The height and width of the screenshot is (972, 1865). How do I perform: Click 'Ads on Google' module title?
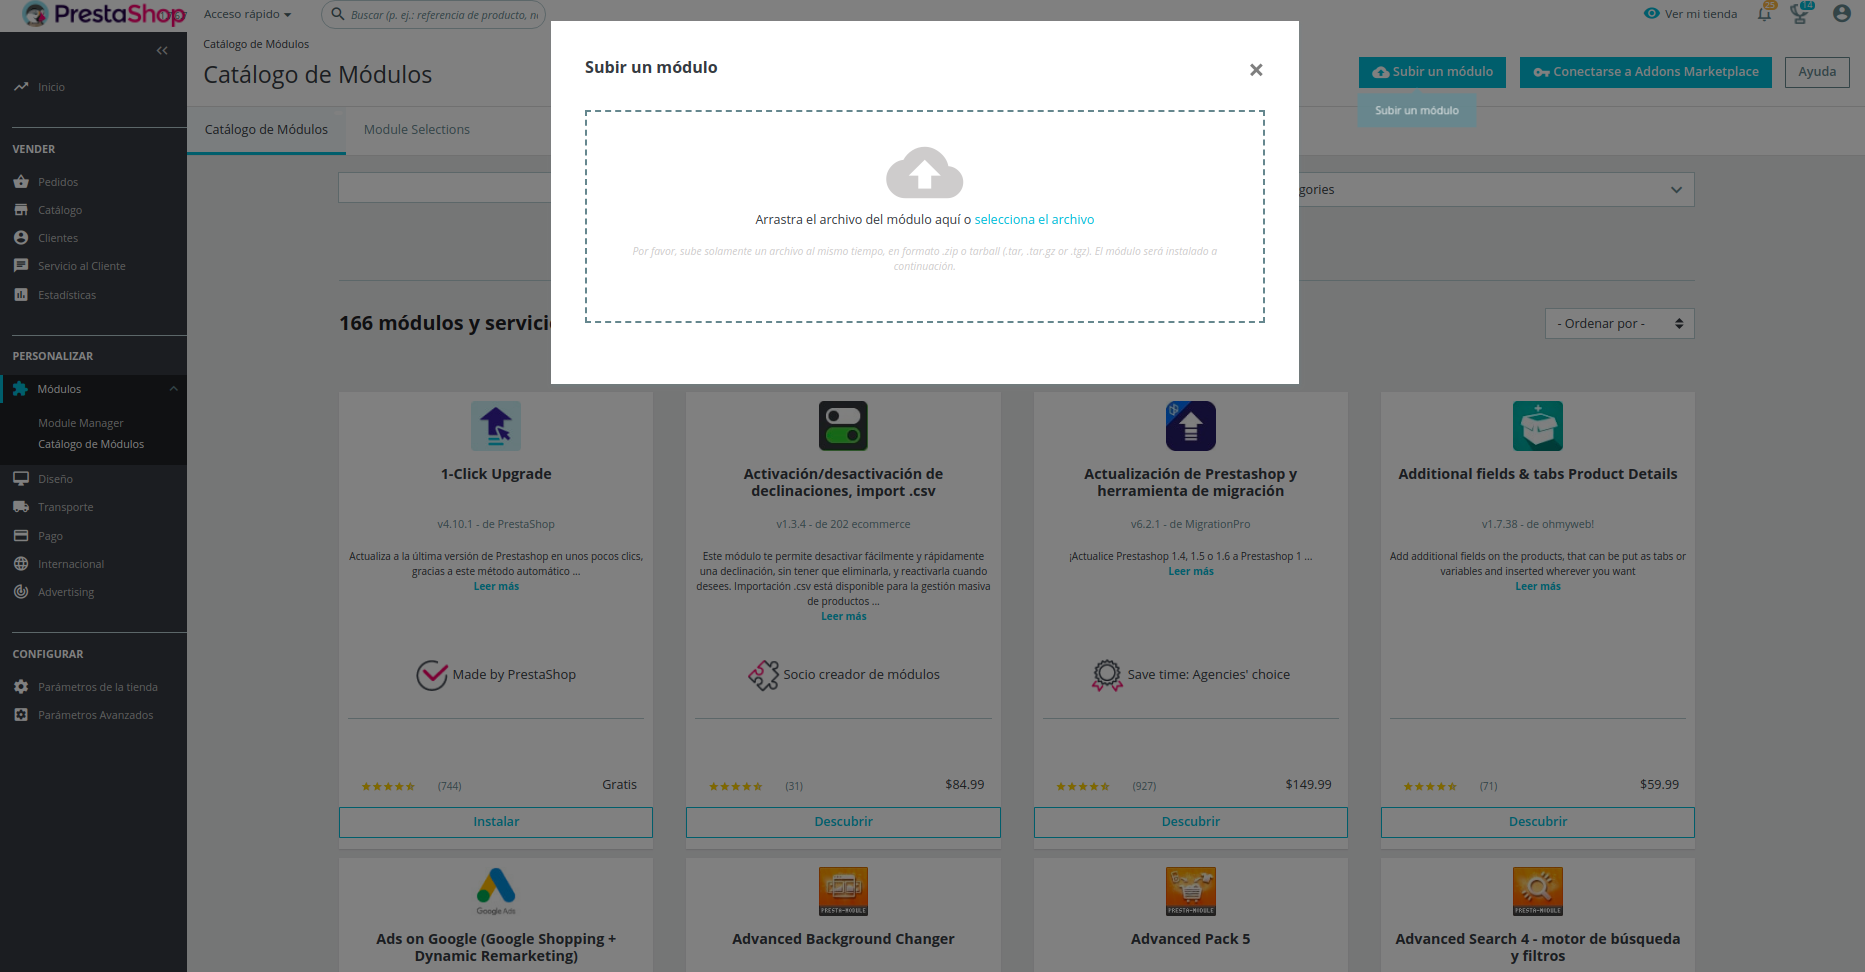click(496, 947)
